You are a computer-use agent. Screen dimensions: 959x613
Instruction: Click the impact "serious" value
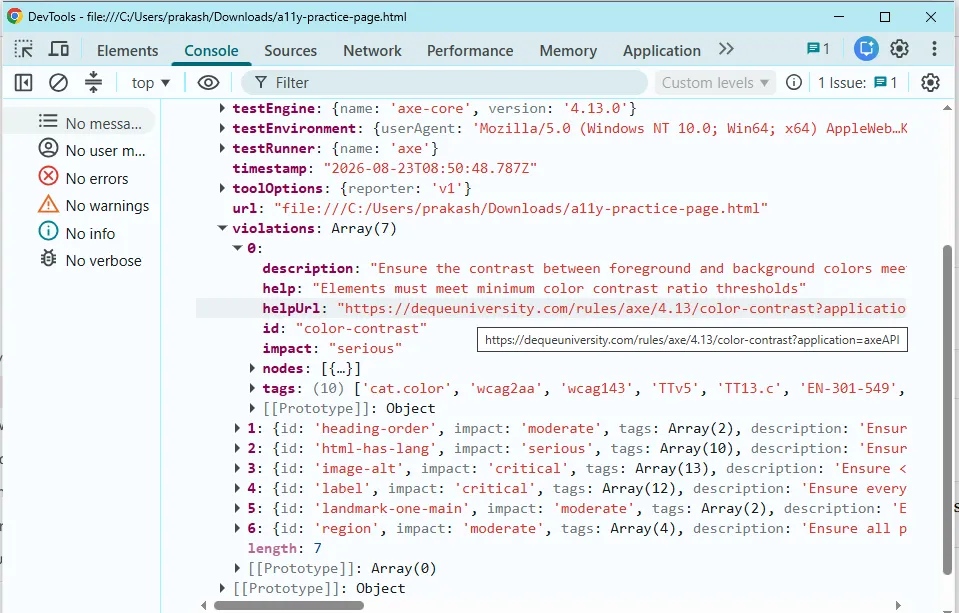point(365,349)
